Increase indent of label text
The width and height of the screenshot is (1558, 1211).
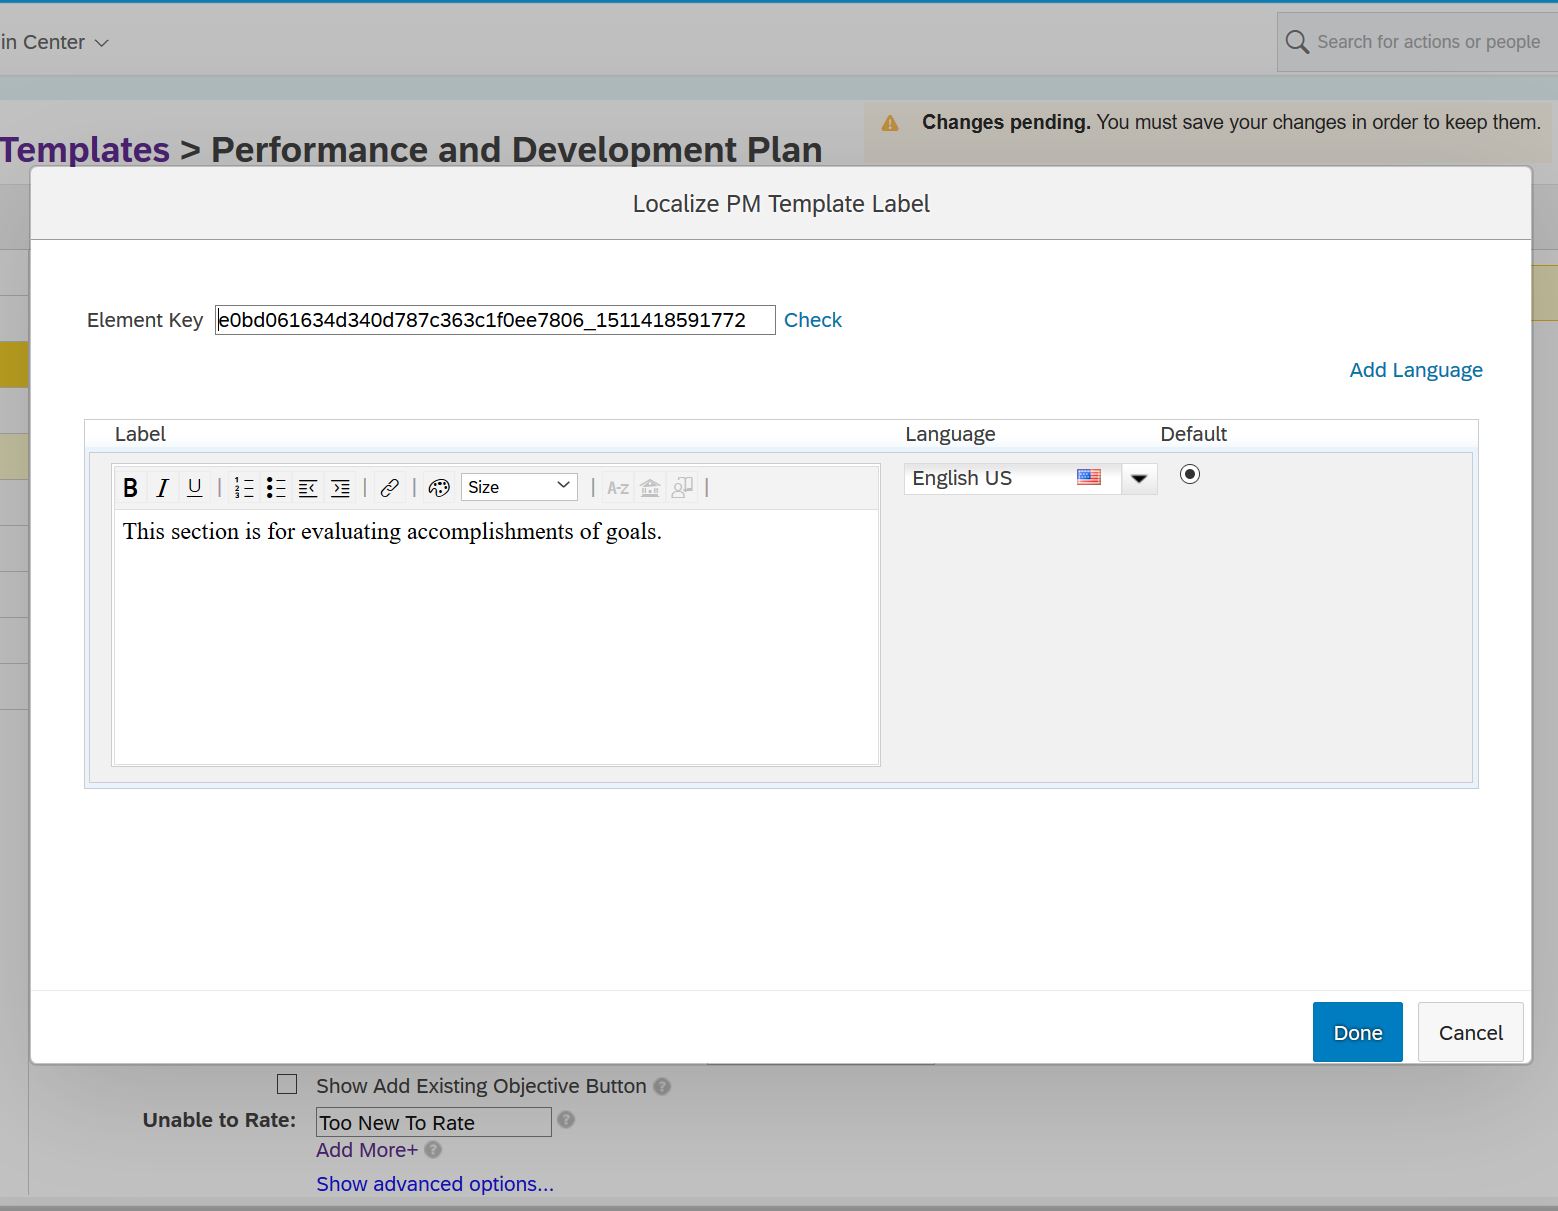(x=340, y=488)
